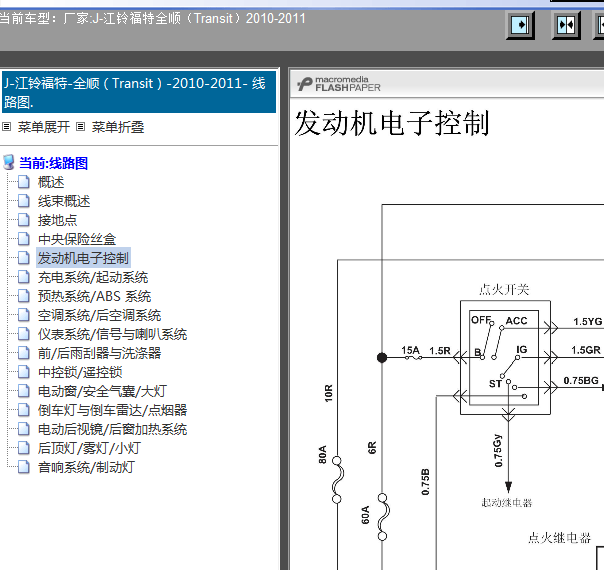Screen dimensions: 604x570
Task: Click the 当前车型 vehicle model header text
Action: pyautogui.click(x=152, y=18)
